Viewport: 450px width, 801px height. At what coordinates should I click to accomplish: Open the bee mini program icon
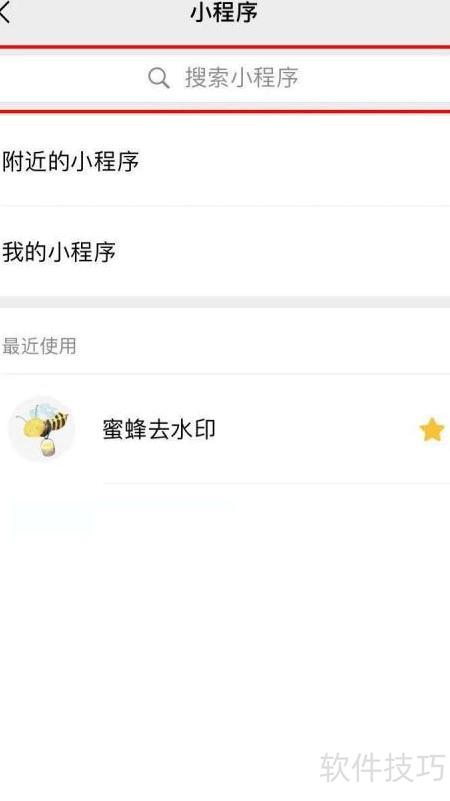click(41, 429)
